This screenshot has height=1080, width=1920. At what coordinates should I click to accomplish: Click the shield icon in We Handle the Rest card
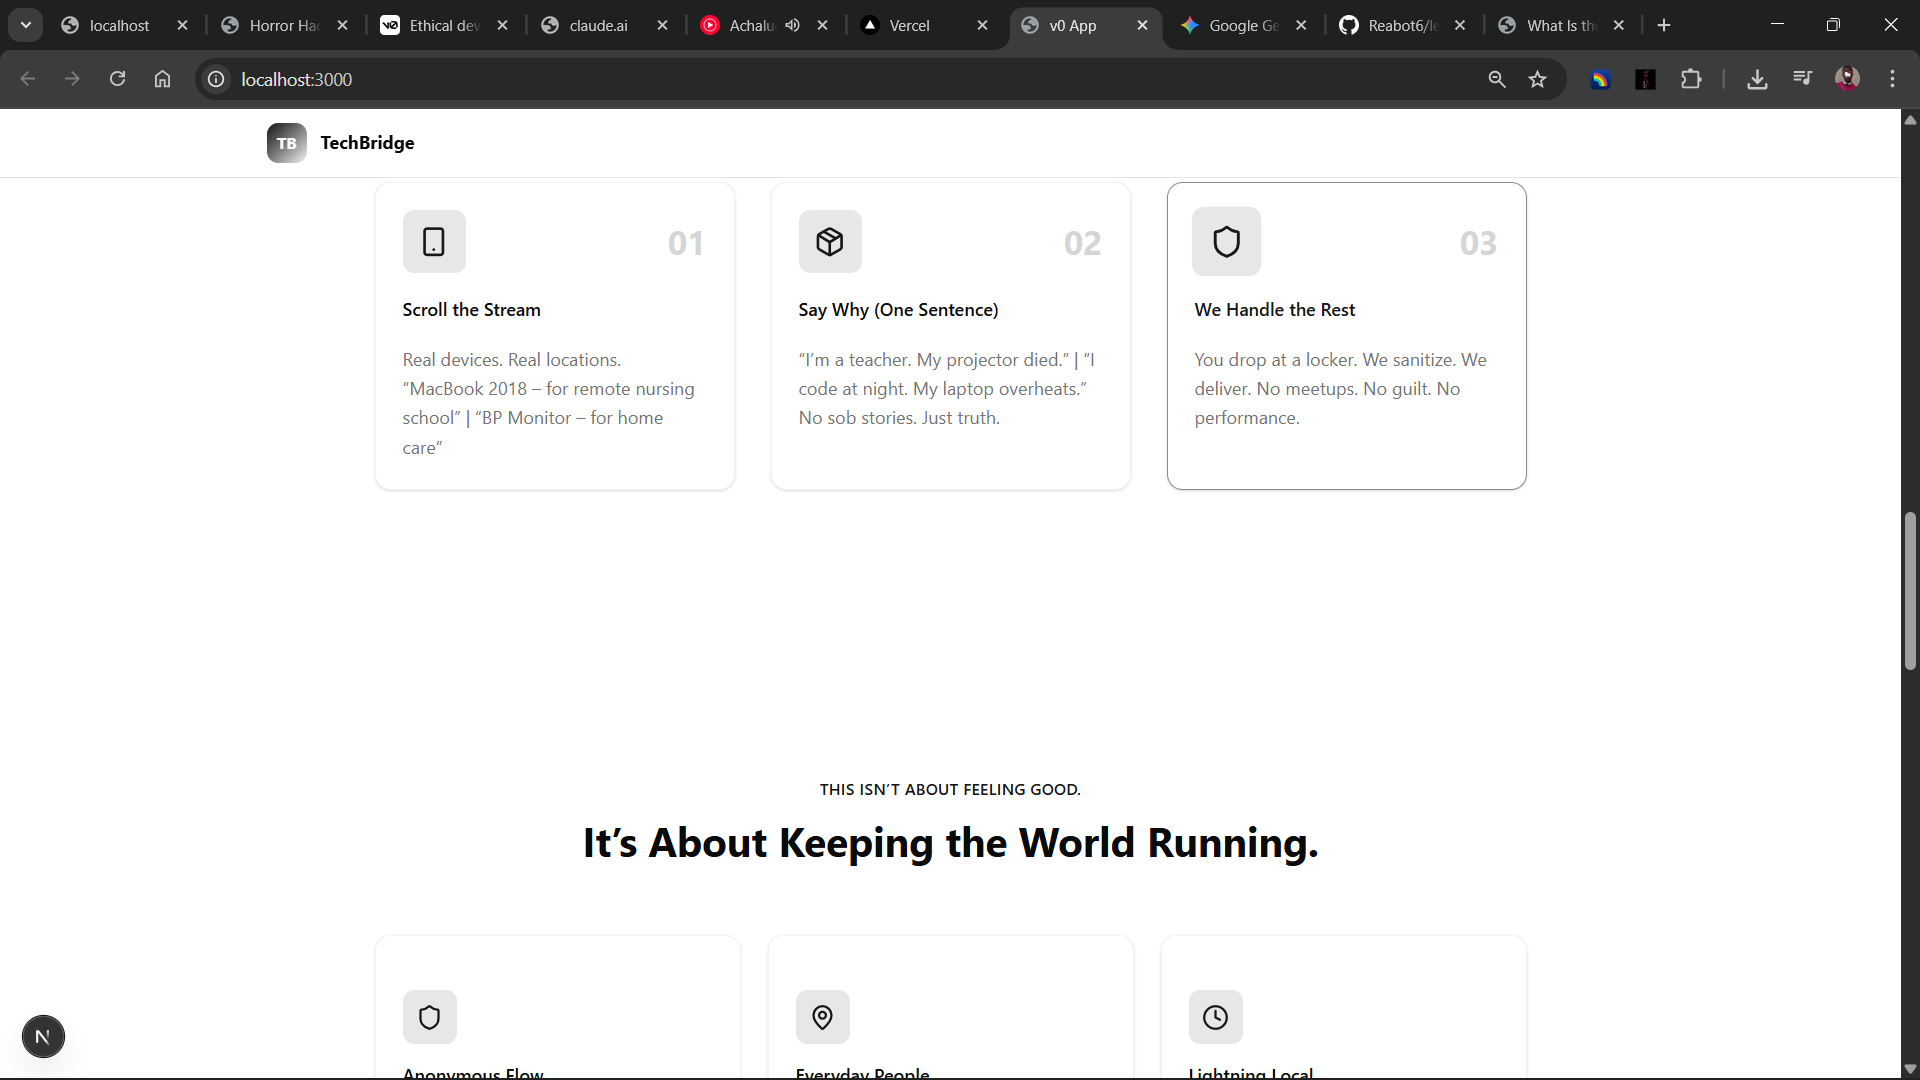[x=1226, y=241]
